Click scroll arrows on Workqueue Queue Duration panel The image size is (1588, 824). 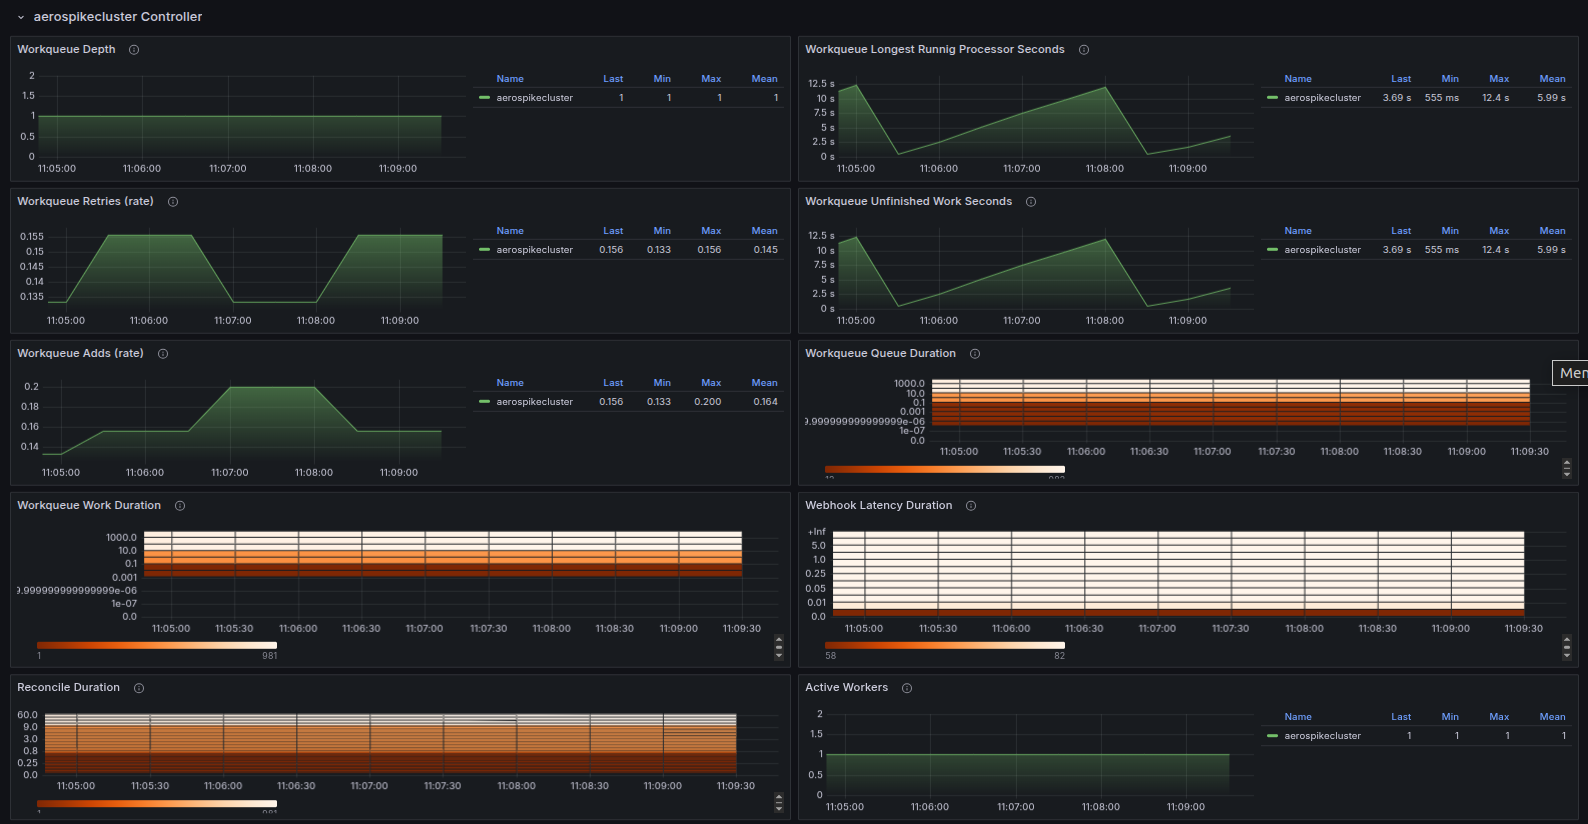click(1567, 467)
